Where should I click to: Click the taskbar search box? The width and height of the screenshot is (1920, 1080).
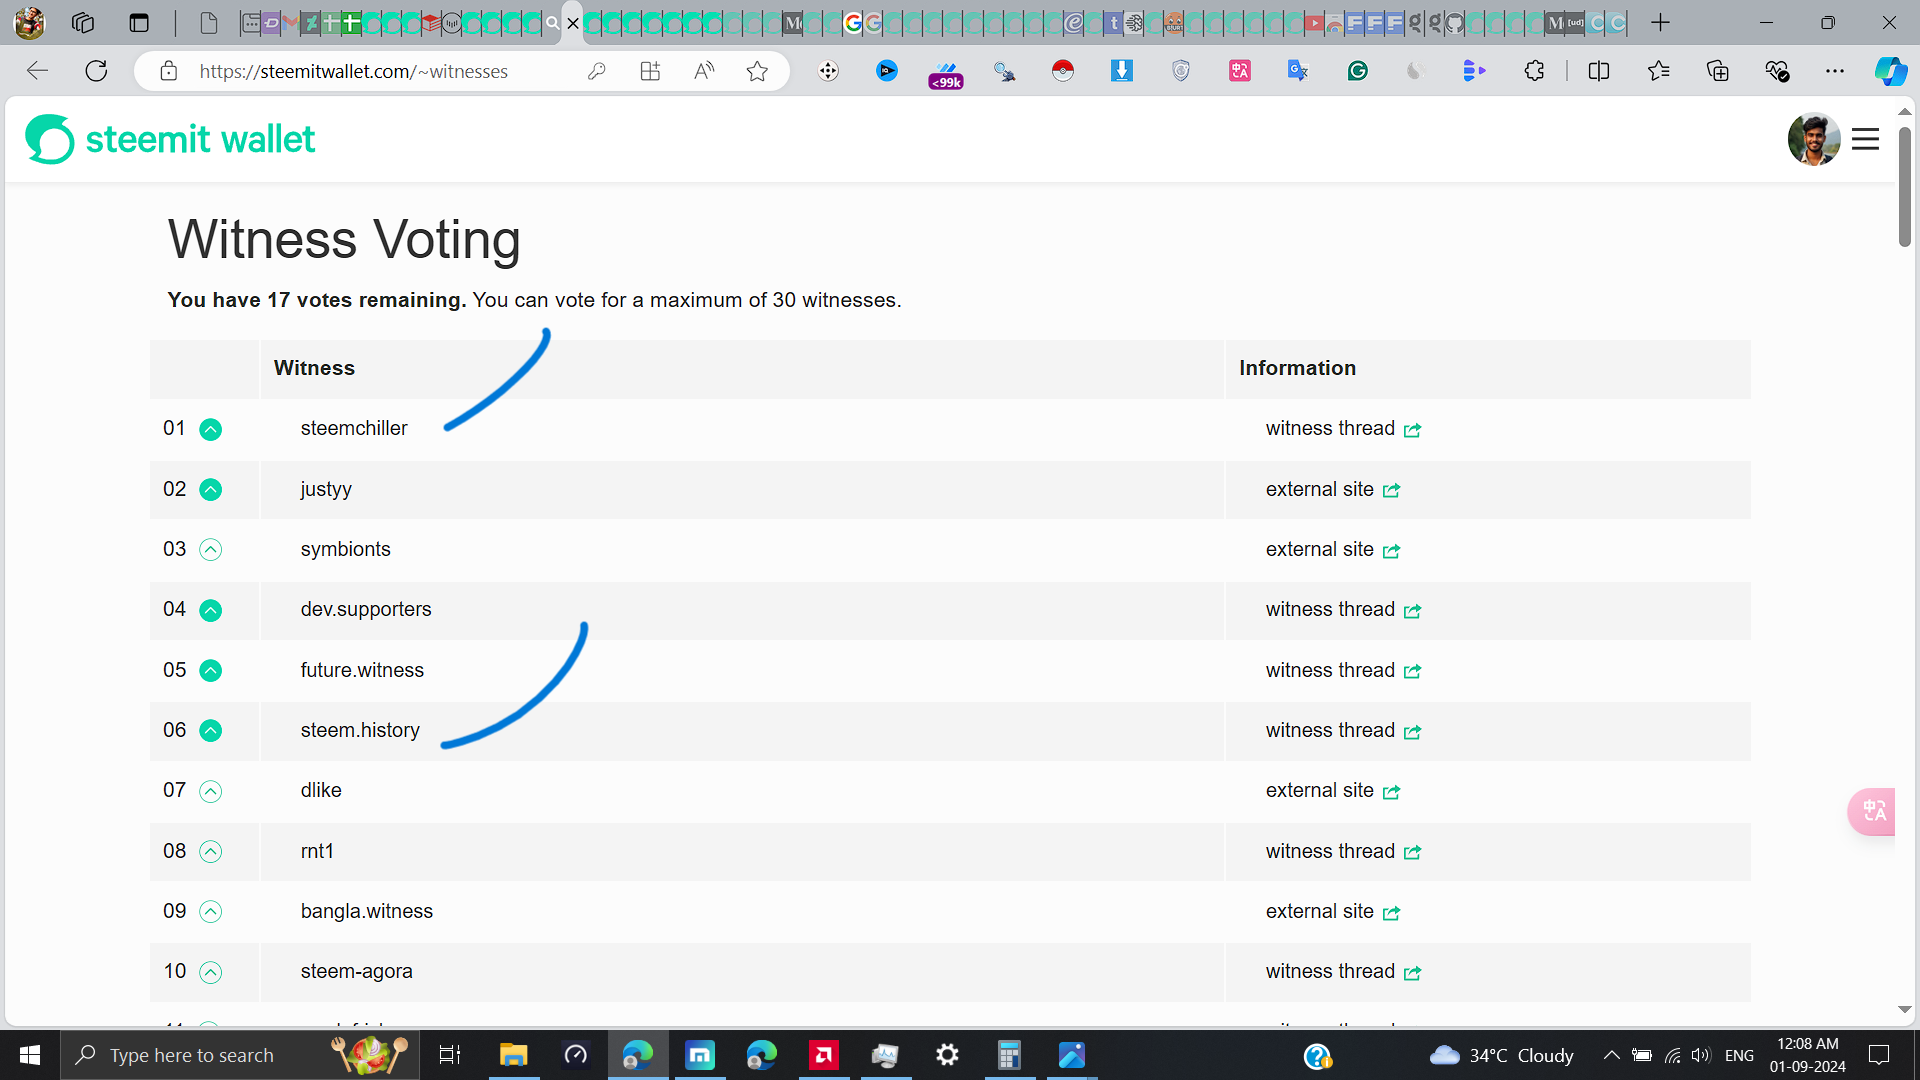[x=240, y=1055]
